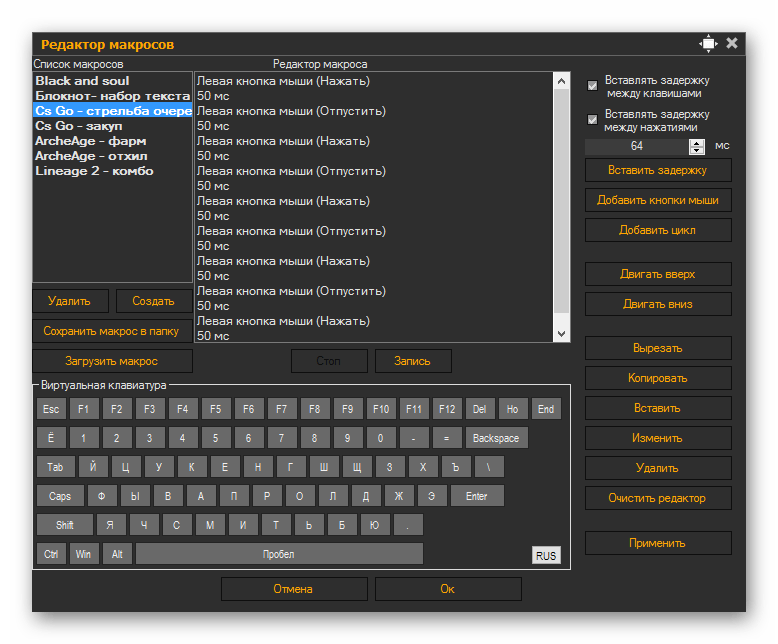The height and width of the screenshot is (644, 778).
Task: Select first line Левая кнопка мыши (Нажать)
Action: [374, 81]
